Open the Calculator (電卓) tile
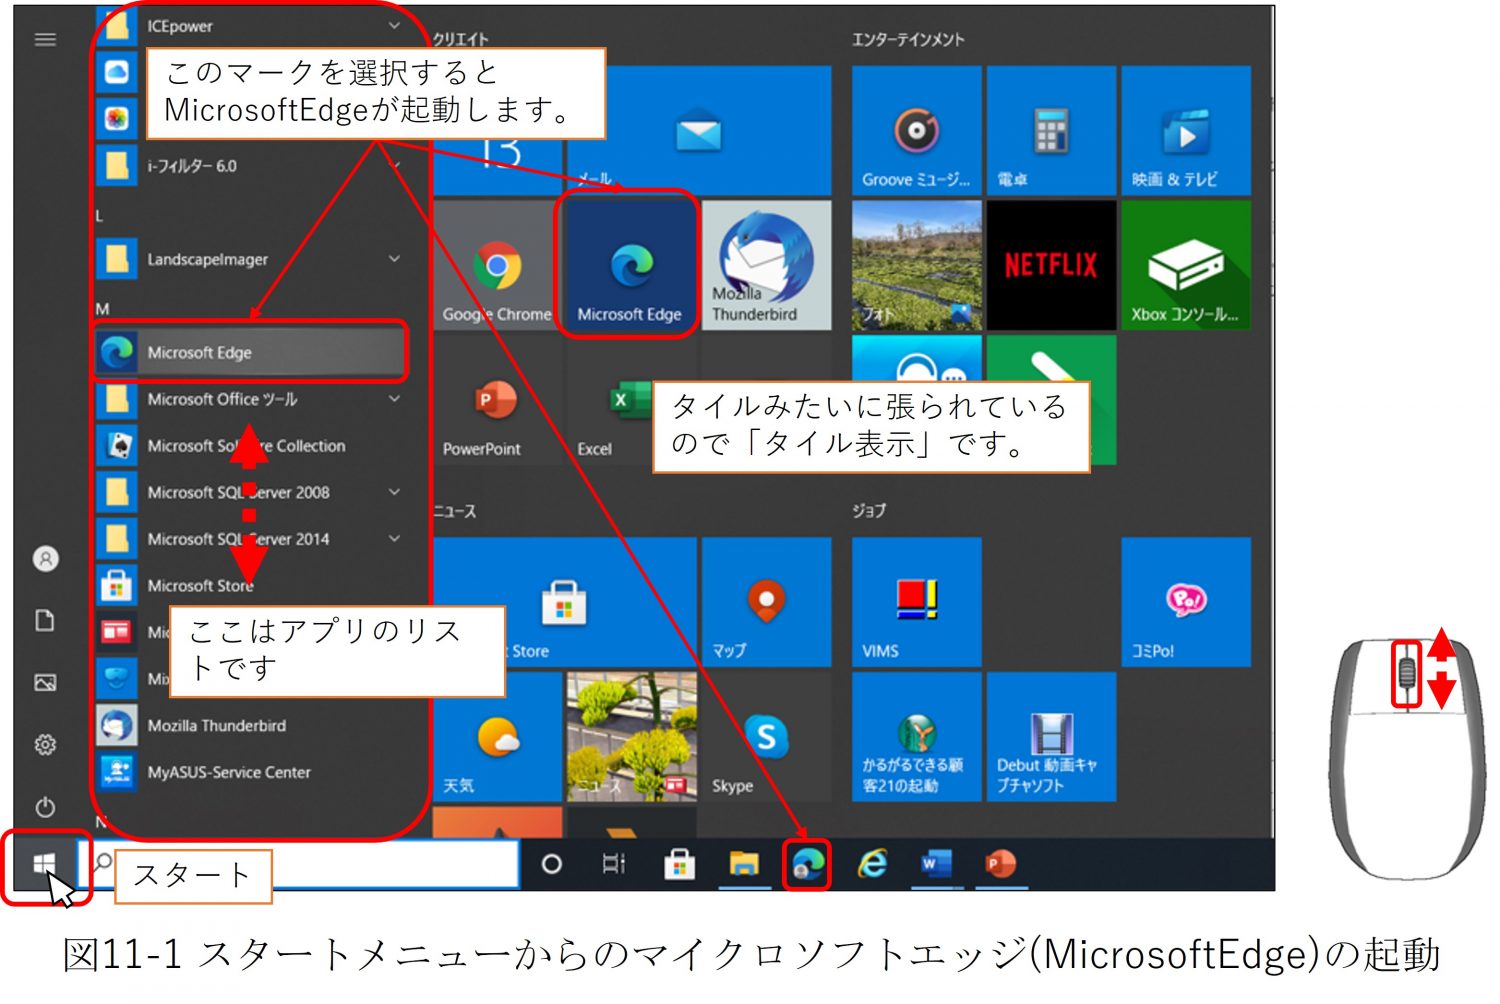Screen dimensions: 1500x1004 pos(1051,130)
